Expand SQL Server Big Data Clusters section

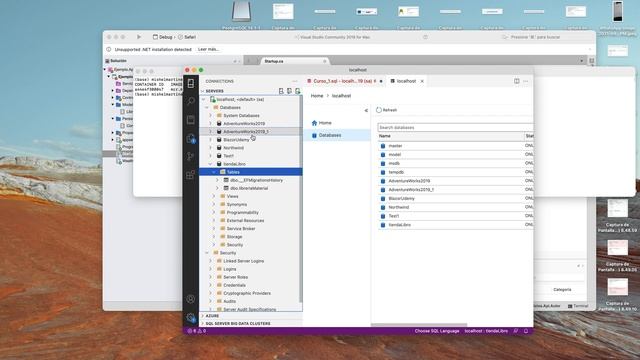[x=252, y=323]
